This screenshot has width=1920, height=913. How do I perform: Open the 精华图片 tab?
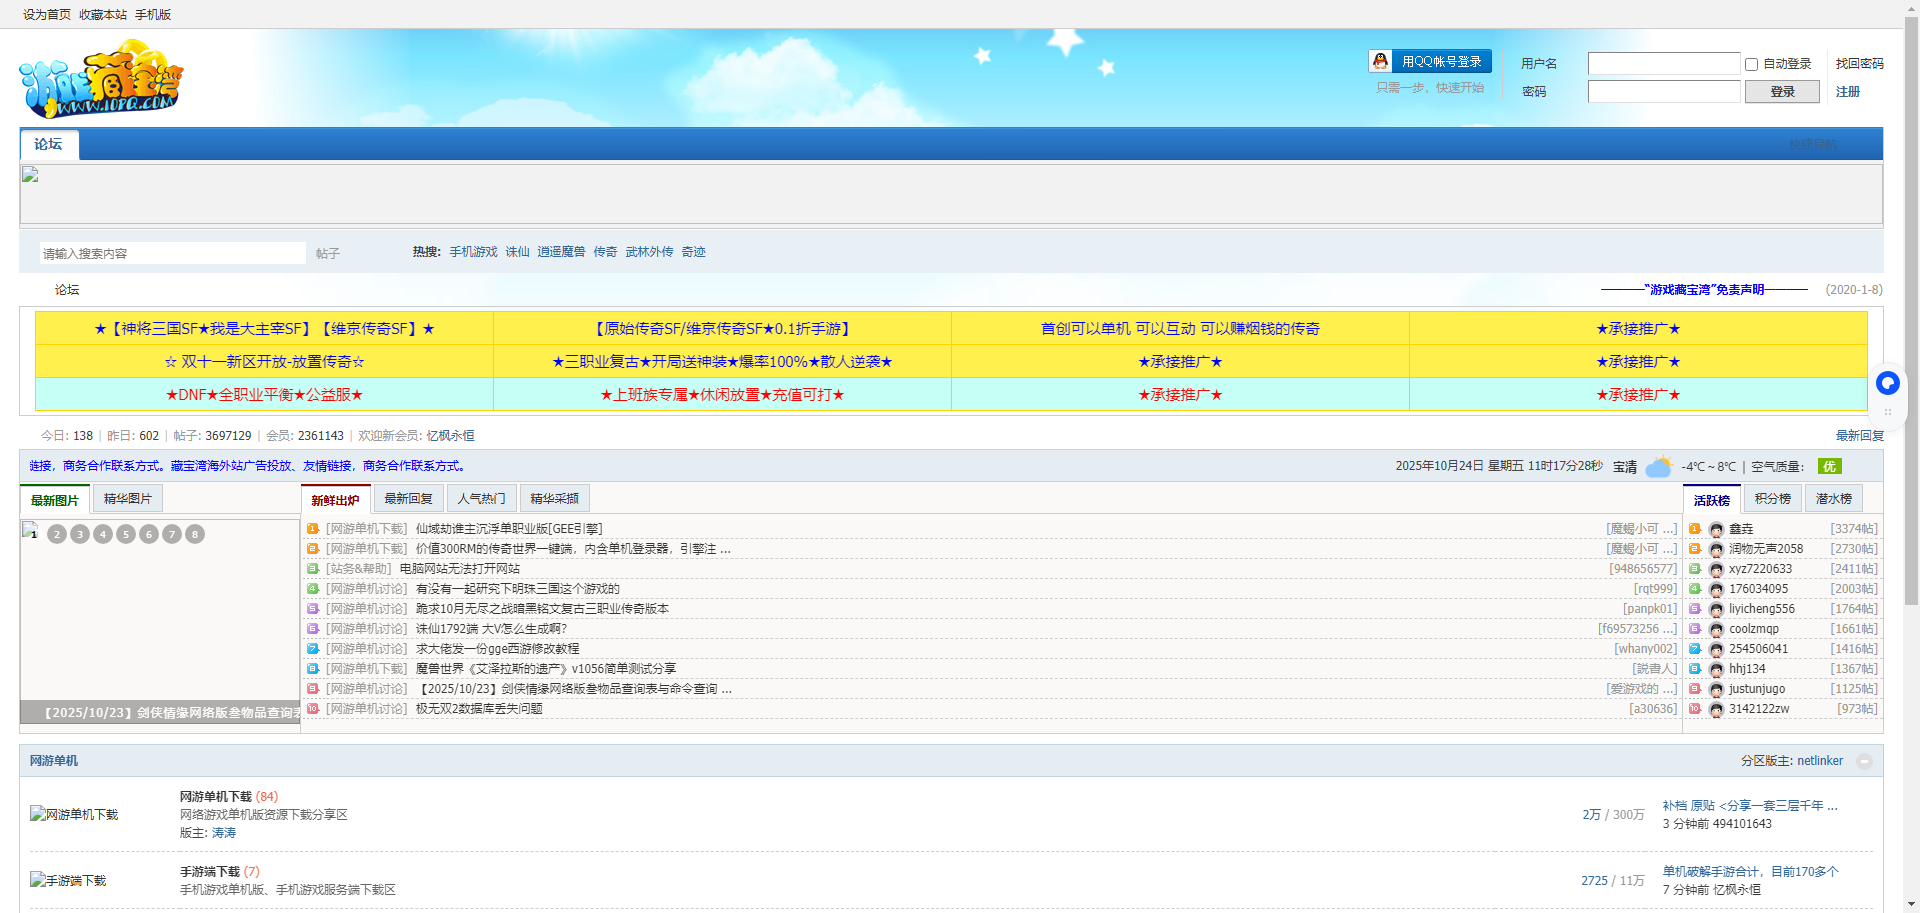(127, 498)
